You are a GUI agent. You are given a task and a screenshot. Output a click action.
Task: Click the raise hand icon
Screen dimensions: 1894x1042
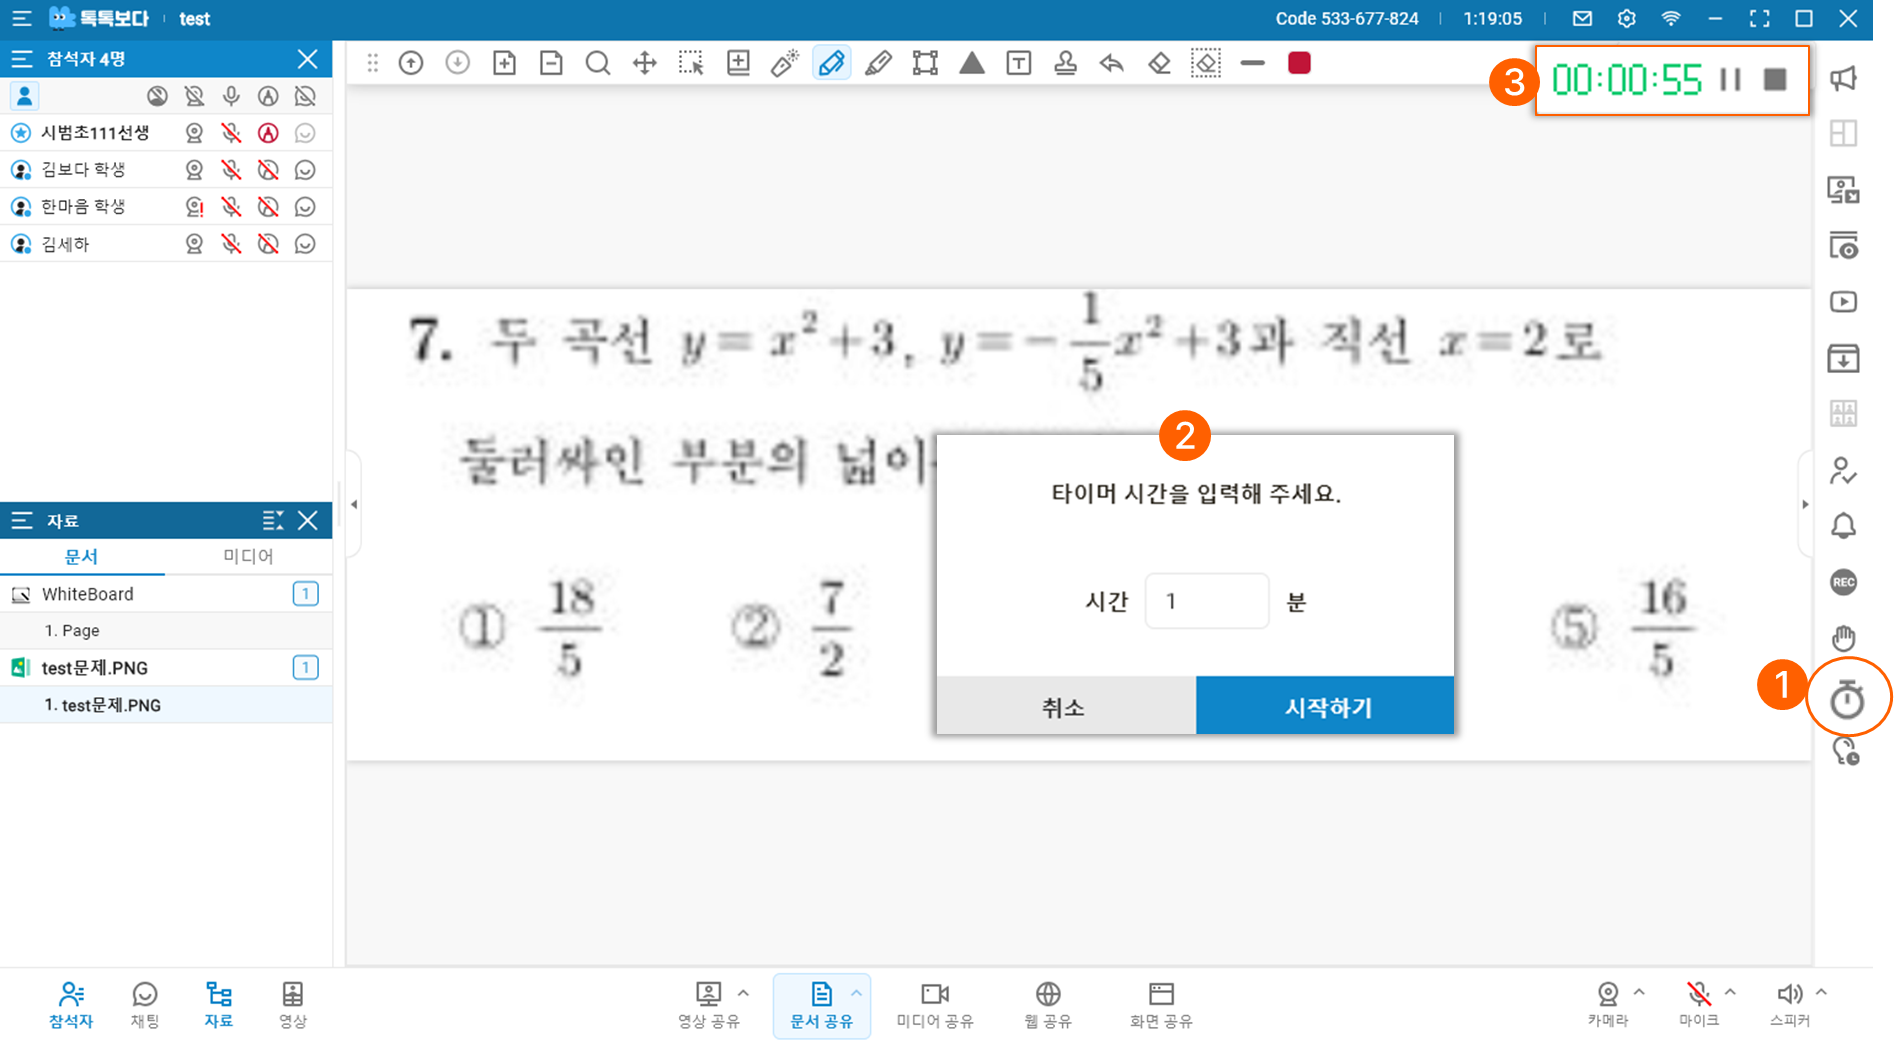pyautogui.click(x=1843, y=638)
